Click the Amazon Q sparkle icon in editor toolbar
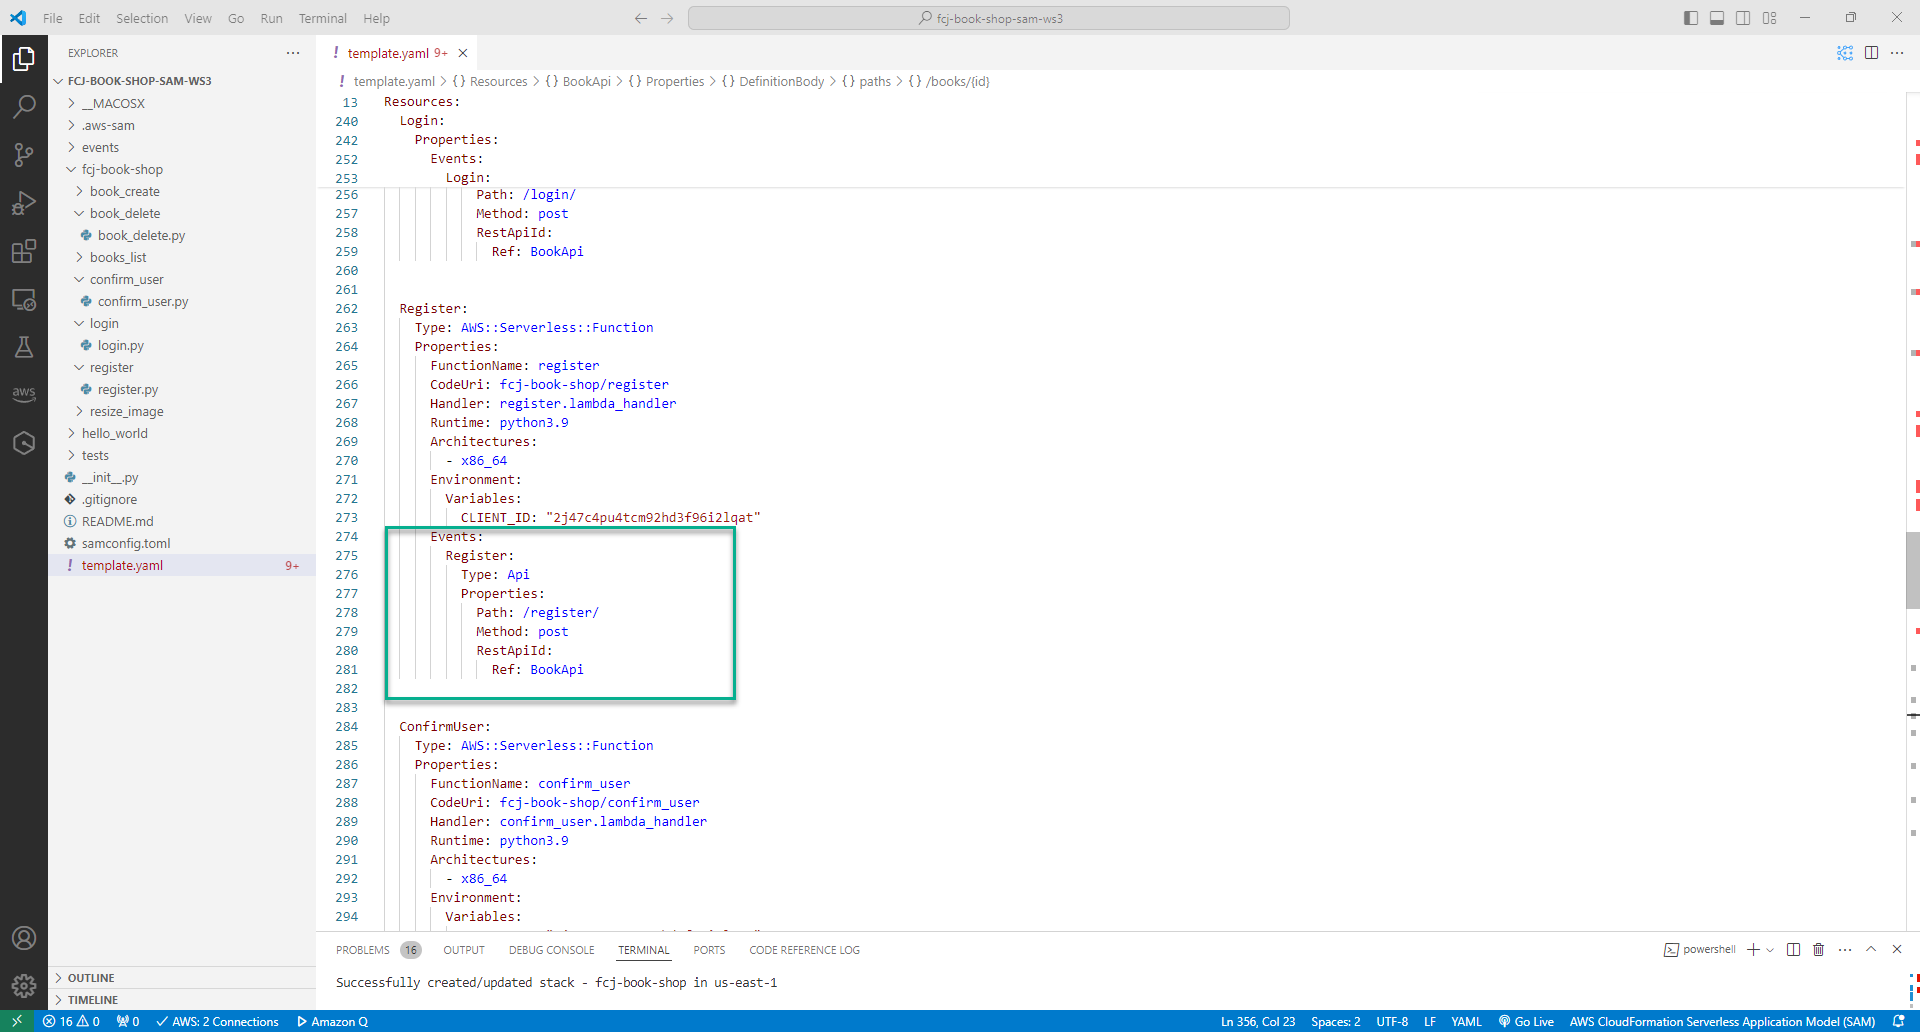 (x=1845, y=53)
